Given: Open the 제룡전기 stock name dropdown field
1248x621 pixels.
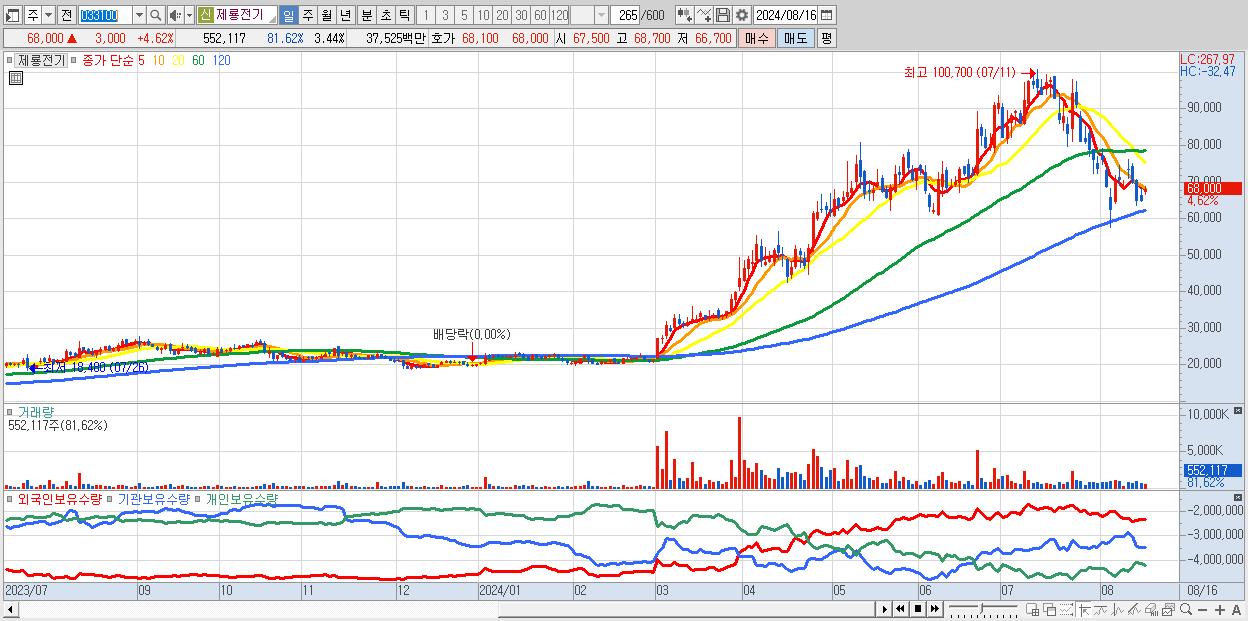Looking at the screenshot, I should point(236,15).
